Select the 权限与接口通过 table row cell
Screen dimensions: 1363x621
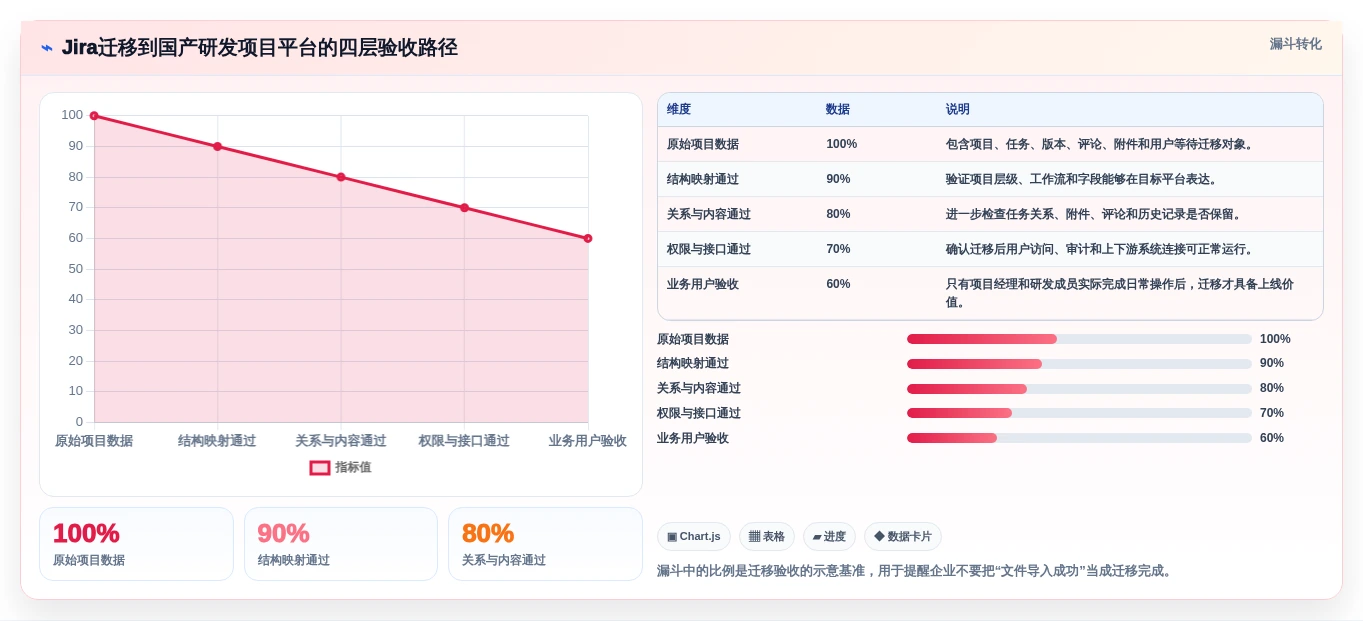tap(709, 249)
